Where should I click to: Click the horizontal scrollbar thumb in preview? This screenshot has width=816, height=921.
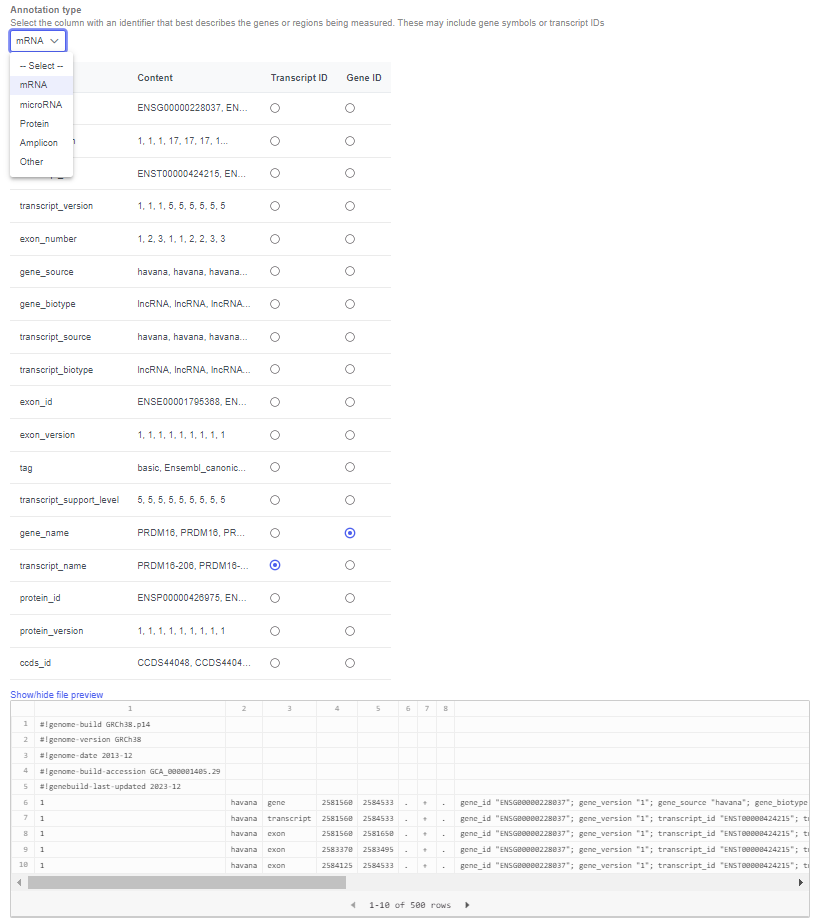click(186, 883)
